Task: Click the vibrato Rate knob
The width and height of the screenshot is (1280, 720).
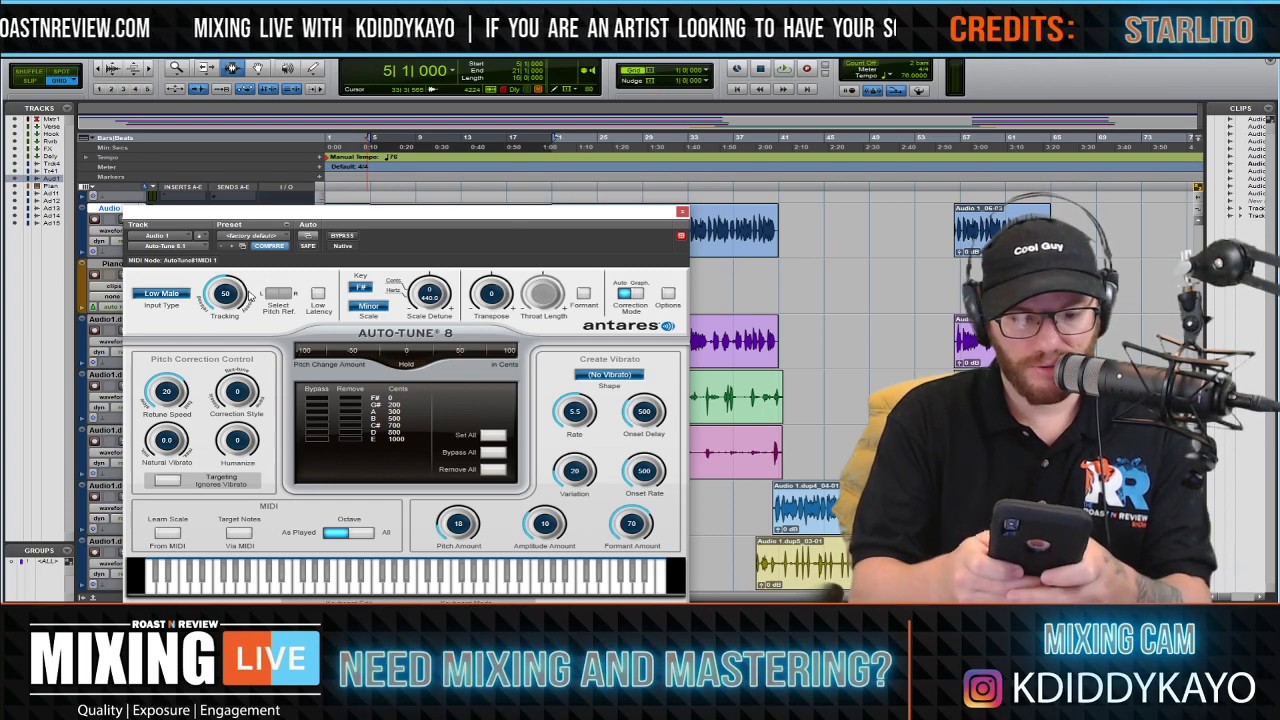Action: tap(574, 411)
